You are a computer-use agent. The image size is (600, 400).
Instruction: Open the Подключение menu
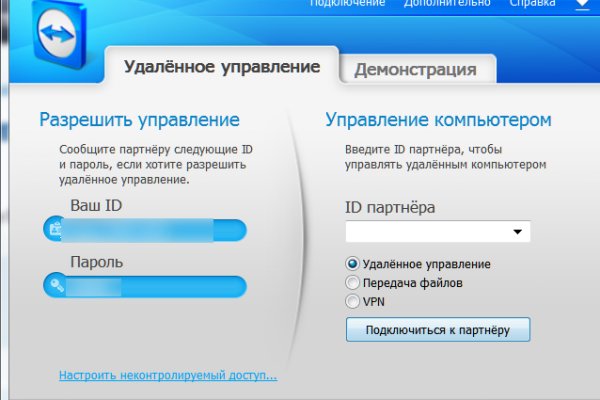tap(347, 4)
